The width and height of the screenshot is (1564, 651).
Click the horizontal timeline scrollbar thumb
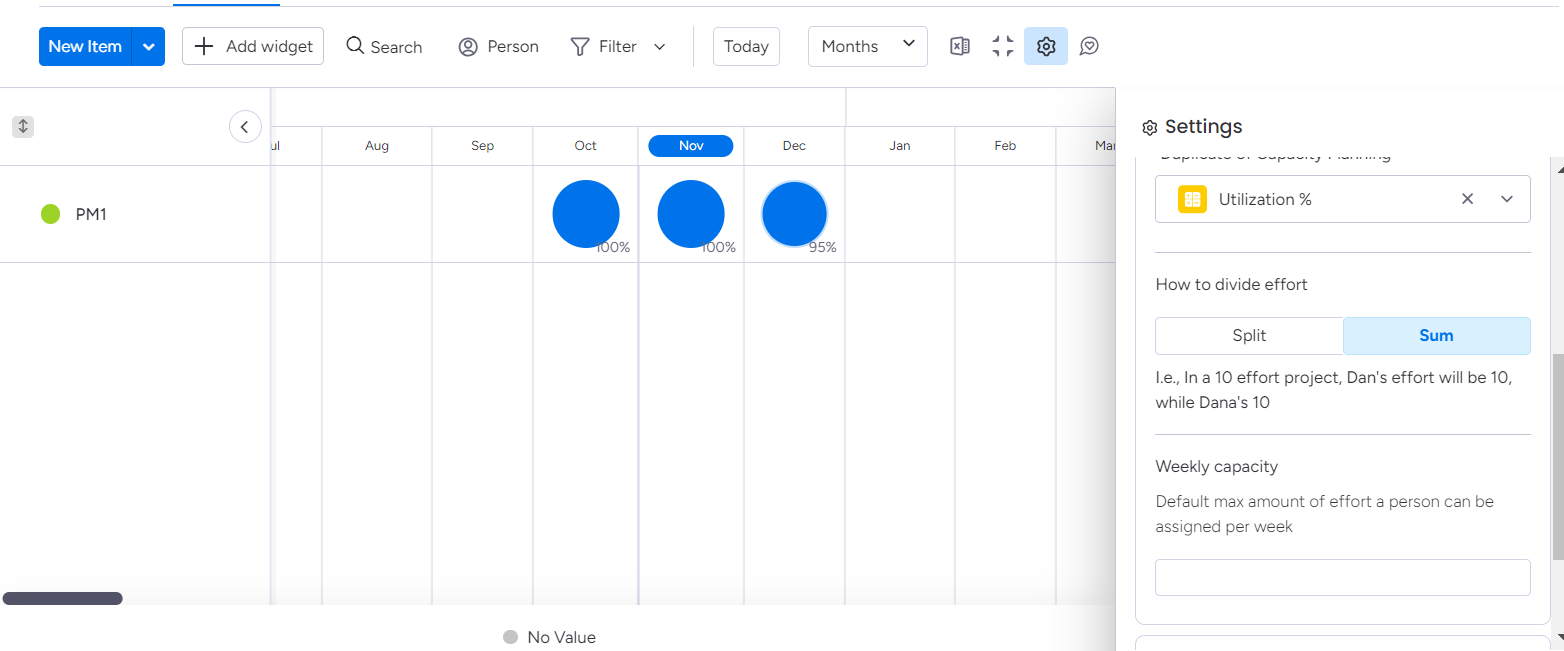coord(62,598)
